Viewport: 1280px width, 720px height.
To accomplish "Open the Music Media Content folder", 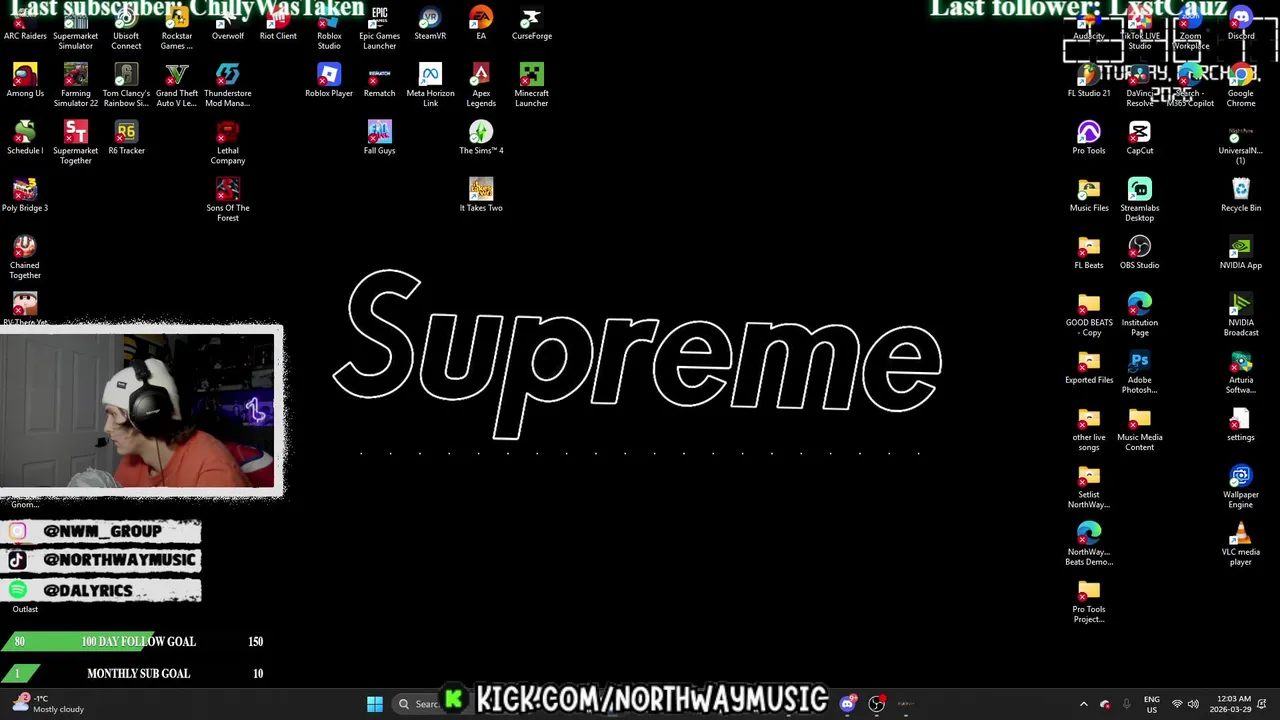I will click(x=1140, y=429).
